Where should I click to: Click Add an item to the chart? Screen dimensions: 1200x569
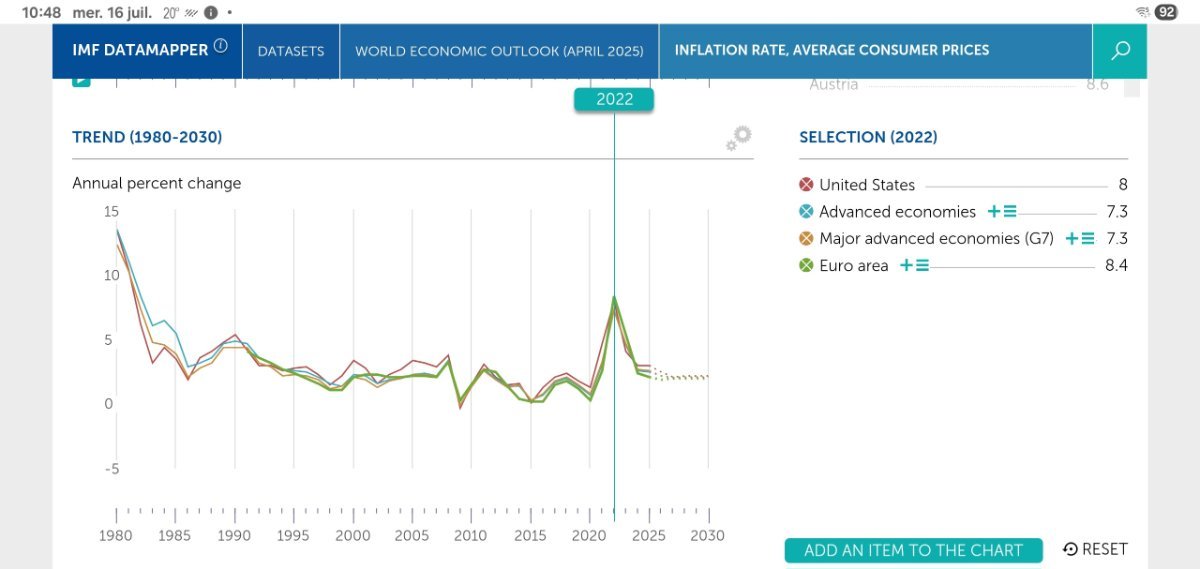click(x=913, y=550)
